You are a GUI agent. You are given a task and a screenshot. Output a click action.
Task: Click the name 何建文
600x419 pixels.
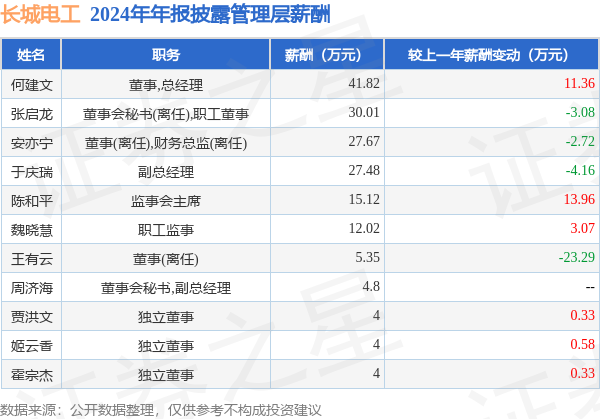pos(32,85)
